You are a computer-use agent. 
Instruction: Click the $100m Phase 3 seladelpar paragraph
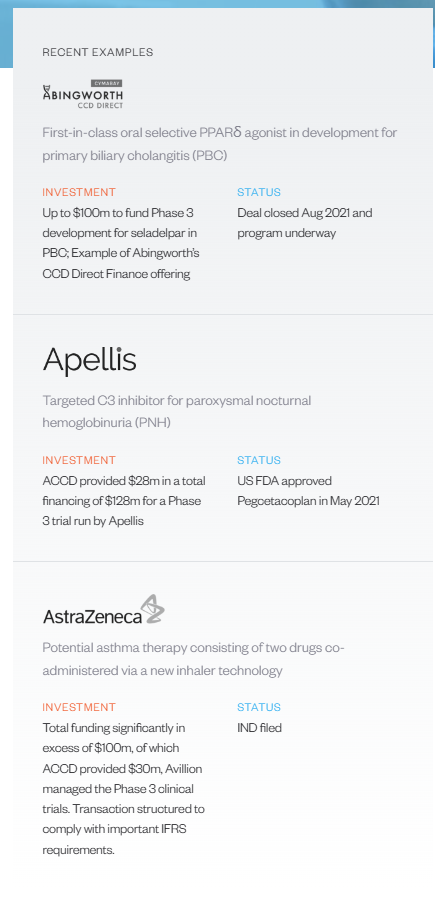pyautogui.click(x=123, y=243)
